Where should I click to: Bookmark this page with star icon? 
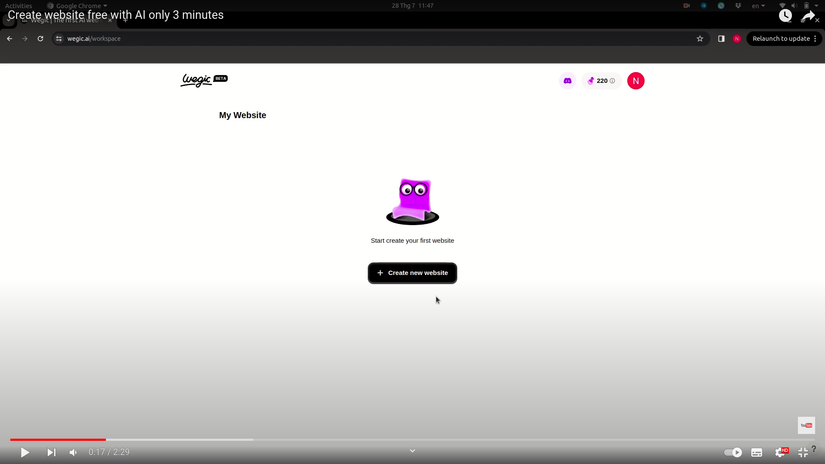(x=700, y=38)
